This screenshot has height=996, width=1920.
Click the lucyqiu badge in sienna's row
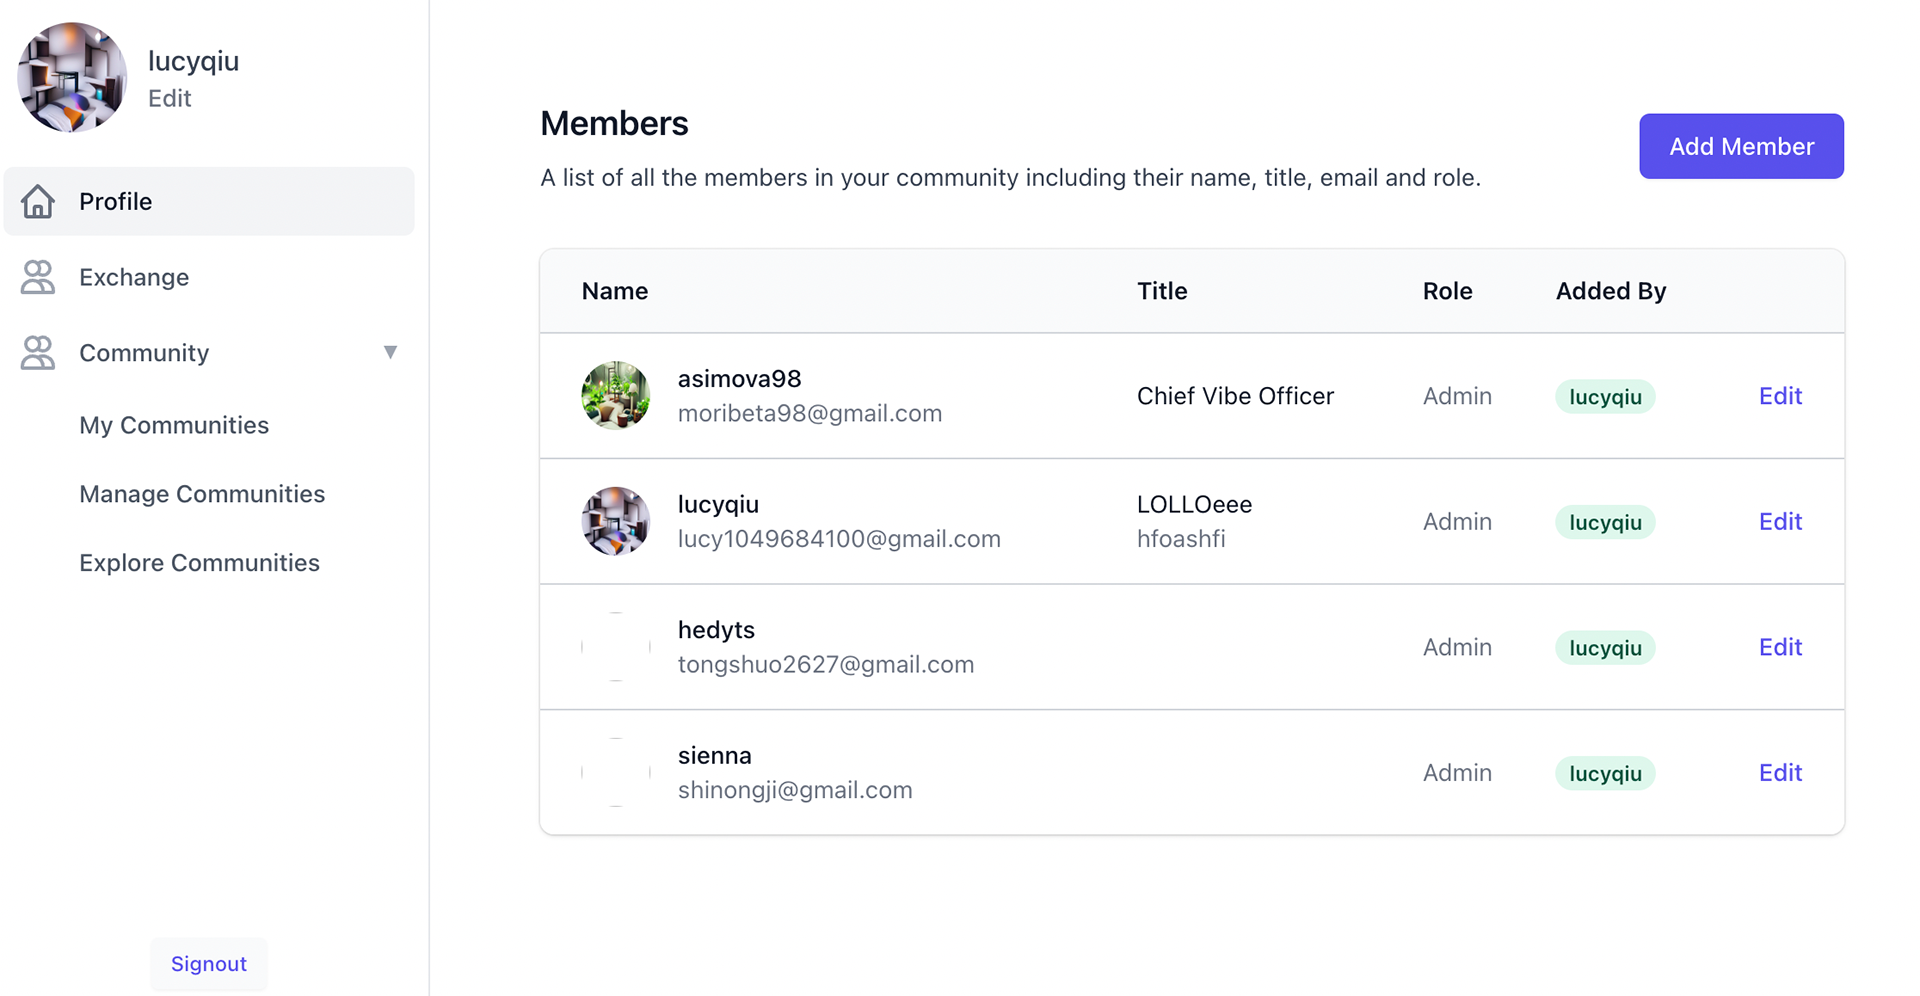coord(1605,773)
